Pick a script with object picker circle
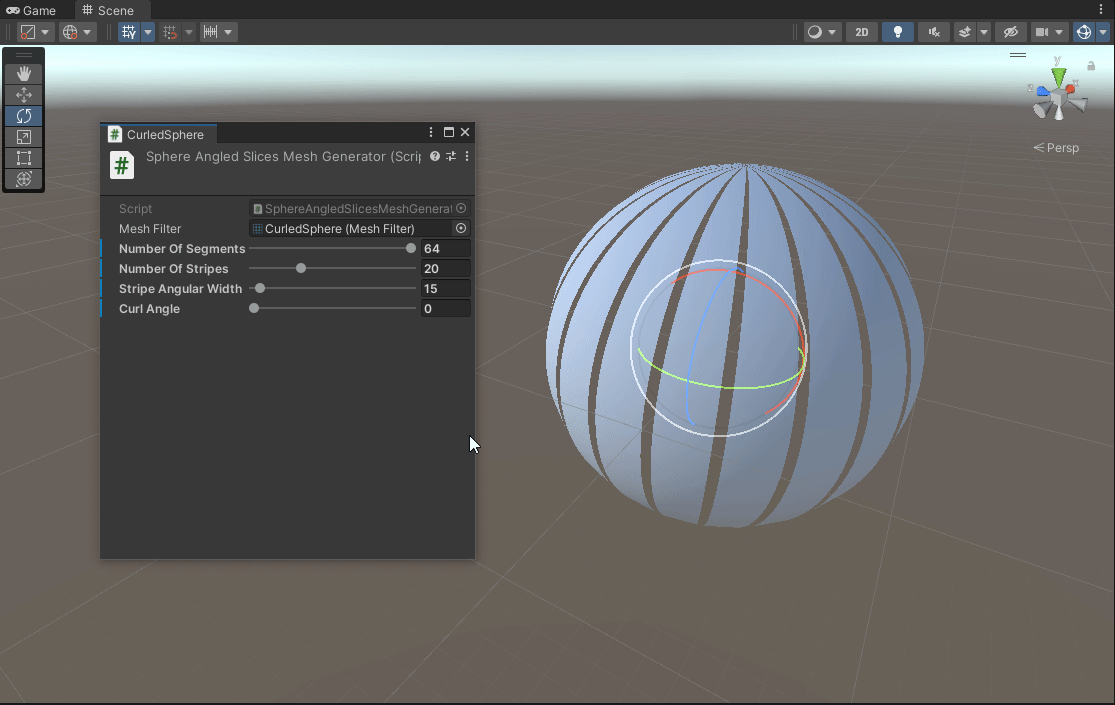 (461, 208)
